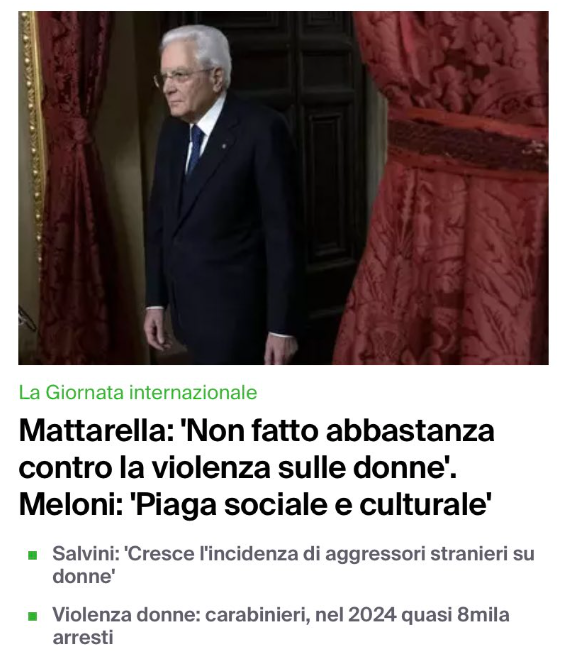The width and height of the screenshot is (563, 666).
Task: Click the word 'donne'' under Salvini bullet
Action: (84, 576)
